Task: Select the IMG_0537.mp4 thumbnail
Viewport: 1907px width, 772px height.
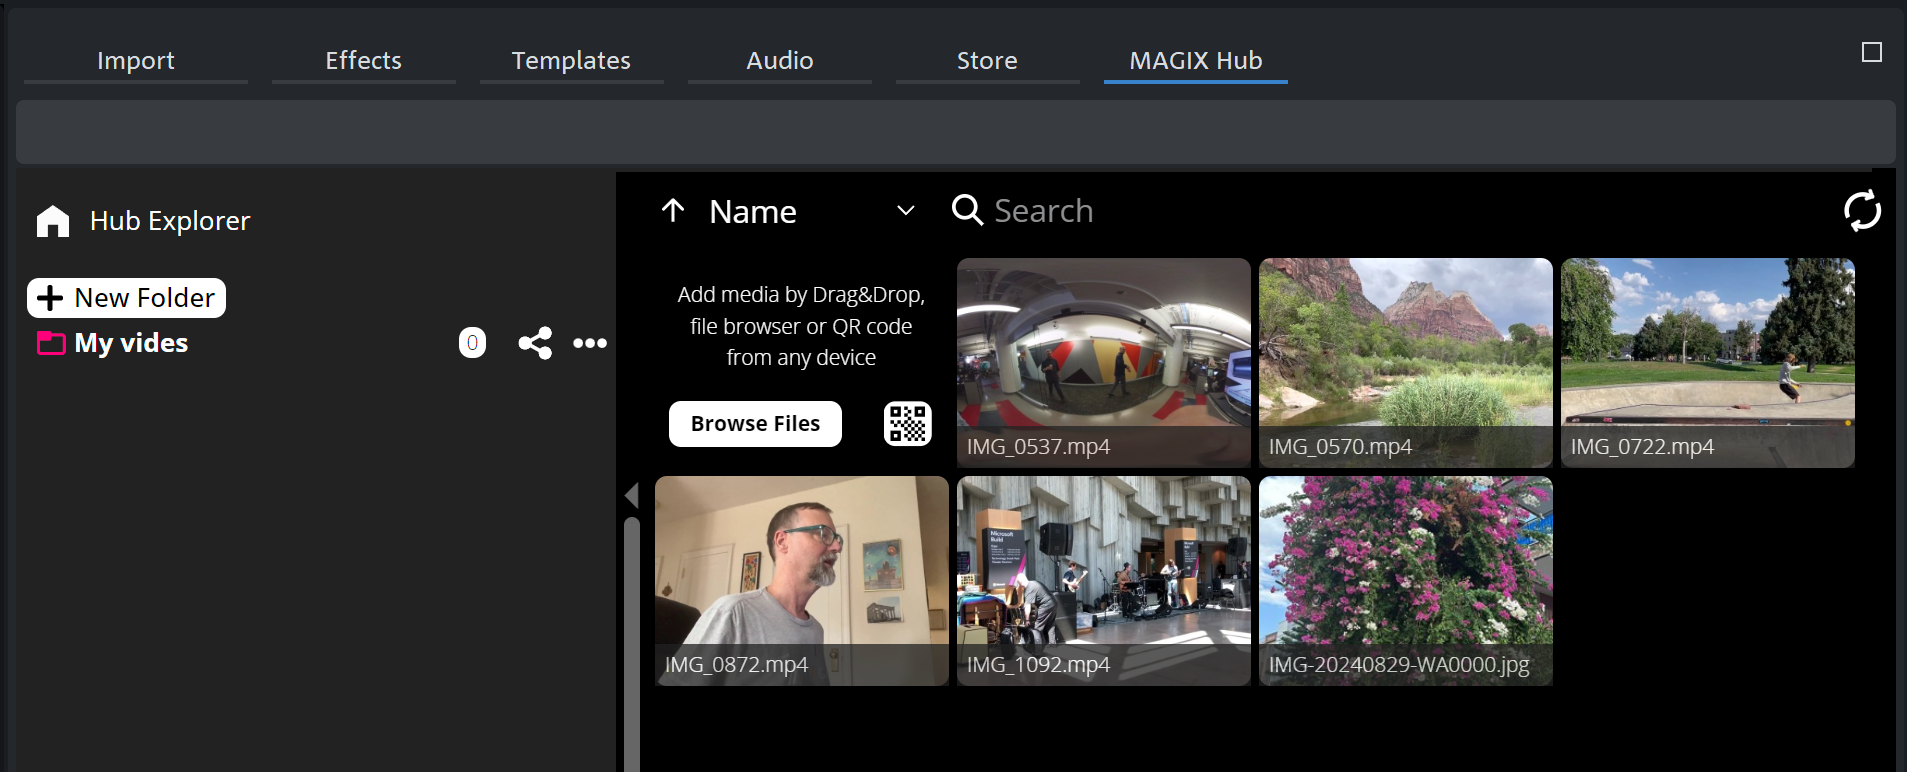Action: click(1104, 363)
